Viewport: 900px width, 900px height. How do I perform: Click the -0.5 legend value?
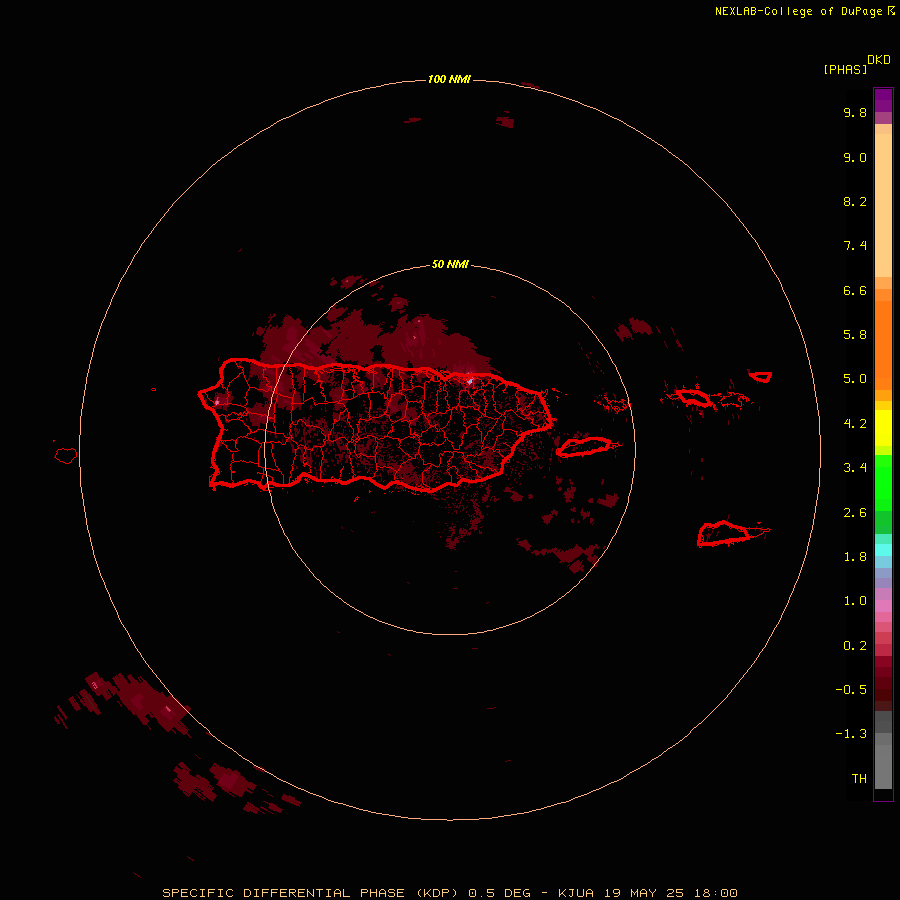point(851,690)
